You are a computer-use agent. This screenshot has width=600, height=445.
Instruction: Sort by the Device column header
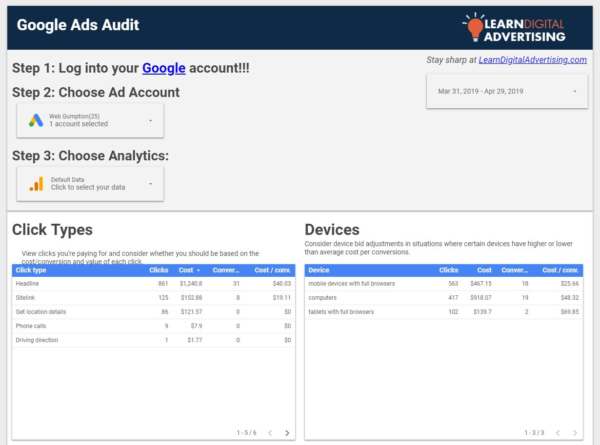tap(319, 270)
